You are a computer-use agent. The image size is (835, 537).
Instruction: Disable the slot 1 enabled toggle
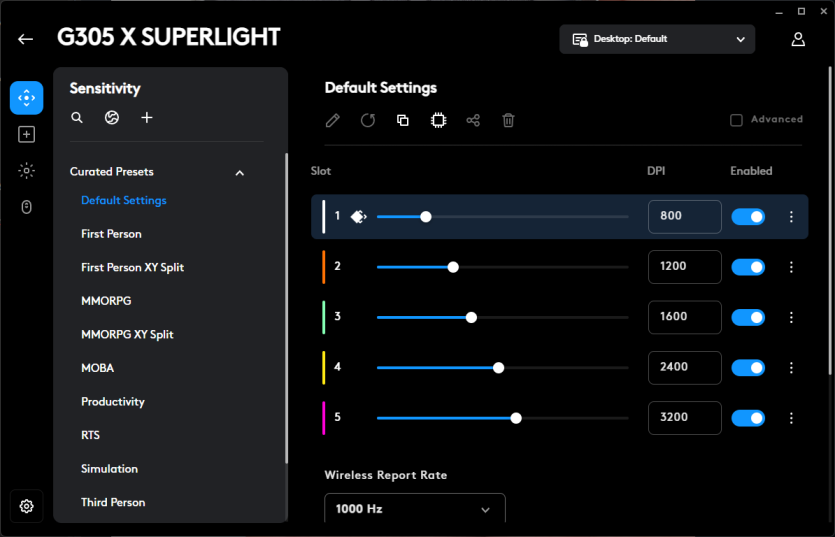748,217
